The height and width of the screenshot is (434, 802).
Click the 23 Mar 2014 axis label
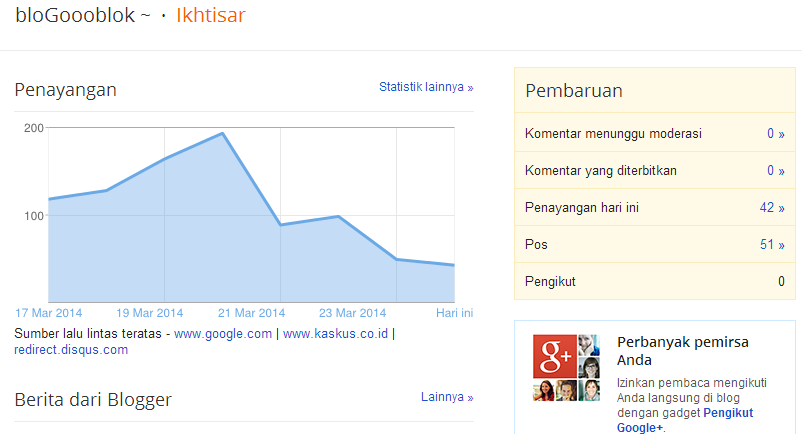[352, 313]
